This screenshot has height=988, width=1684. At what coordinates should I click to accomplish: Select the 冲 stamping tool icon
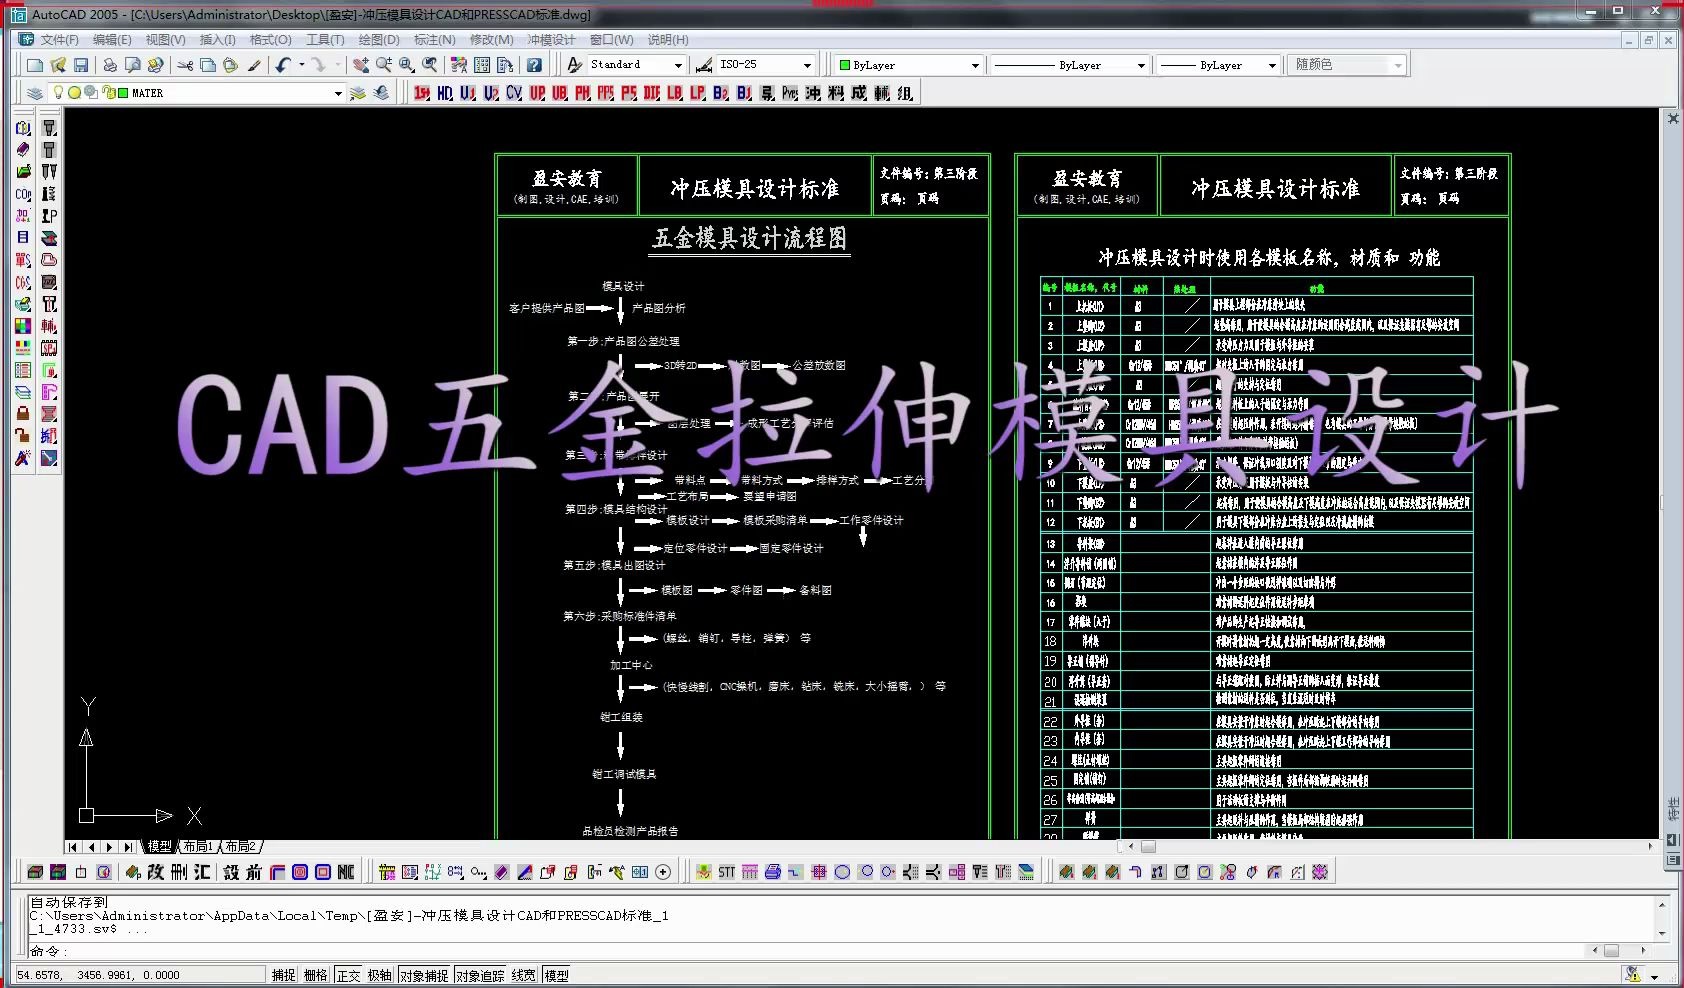point(811,92)
